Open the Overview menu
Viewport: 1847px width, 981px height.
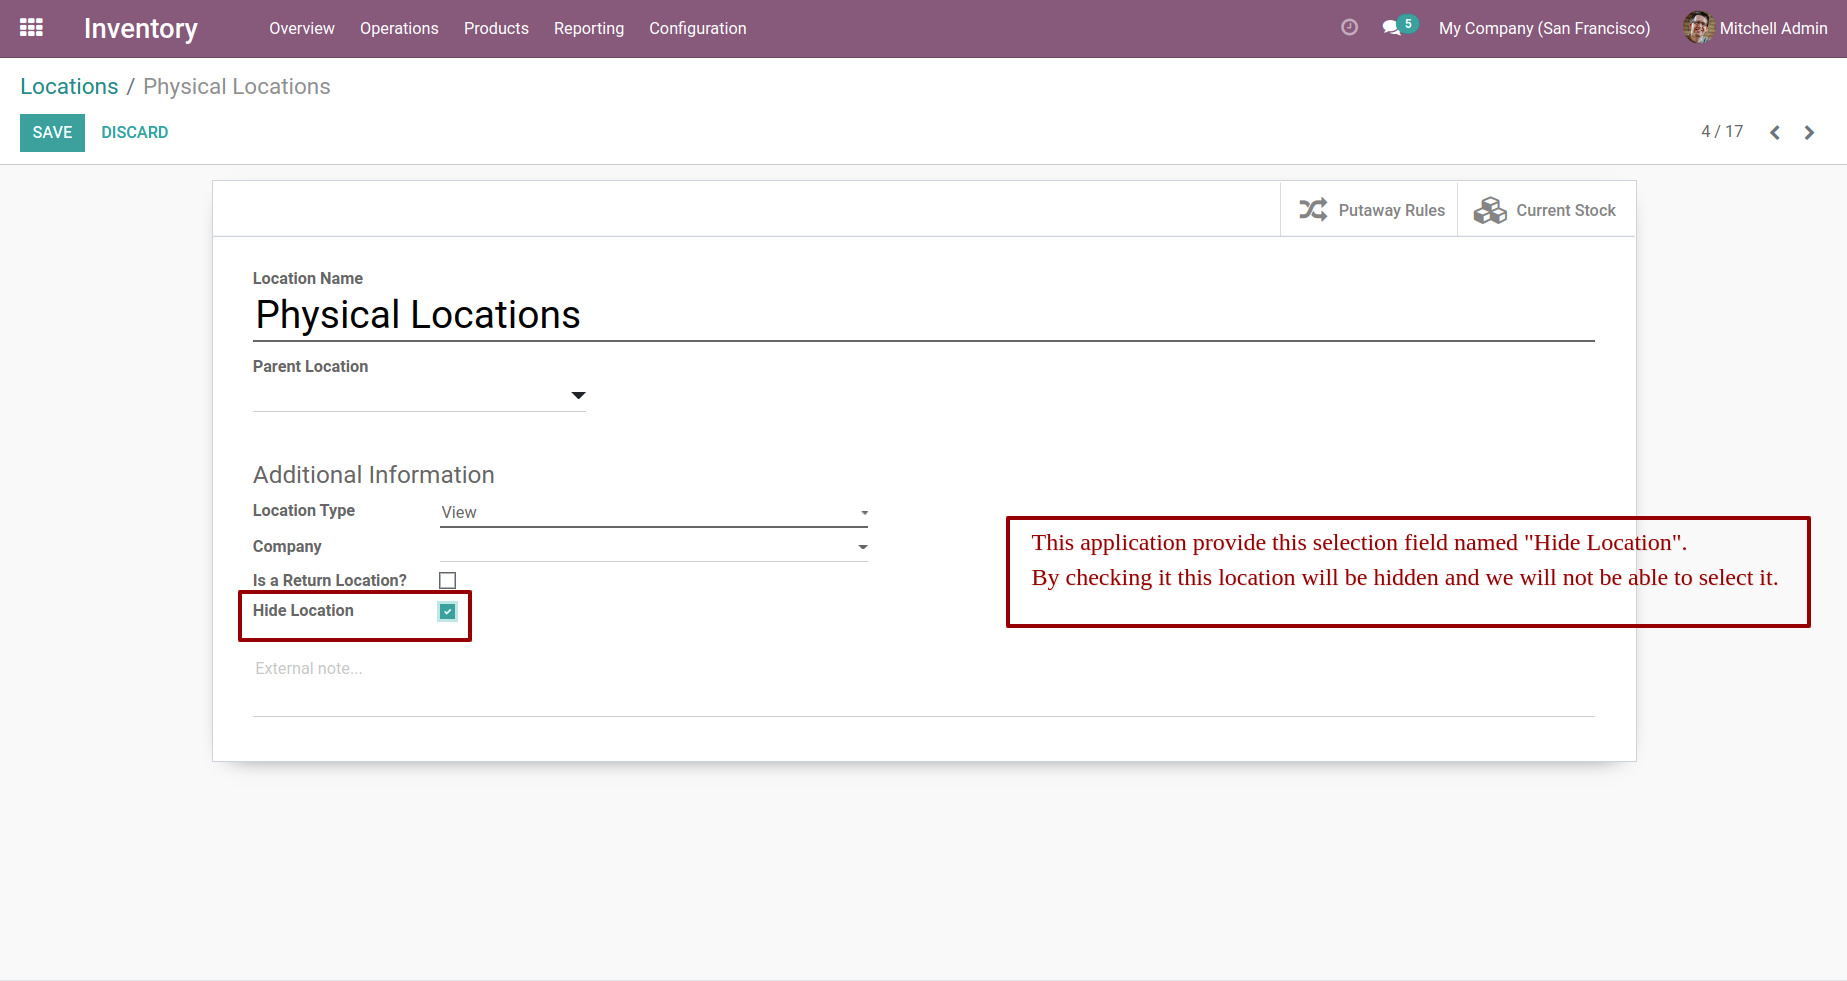point(302,28)
